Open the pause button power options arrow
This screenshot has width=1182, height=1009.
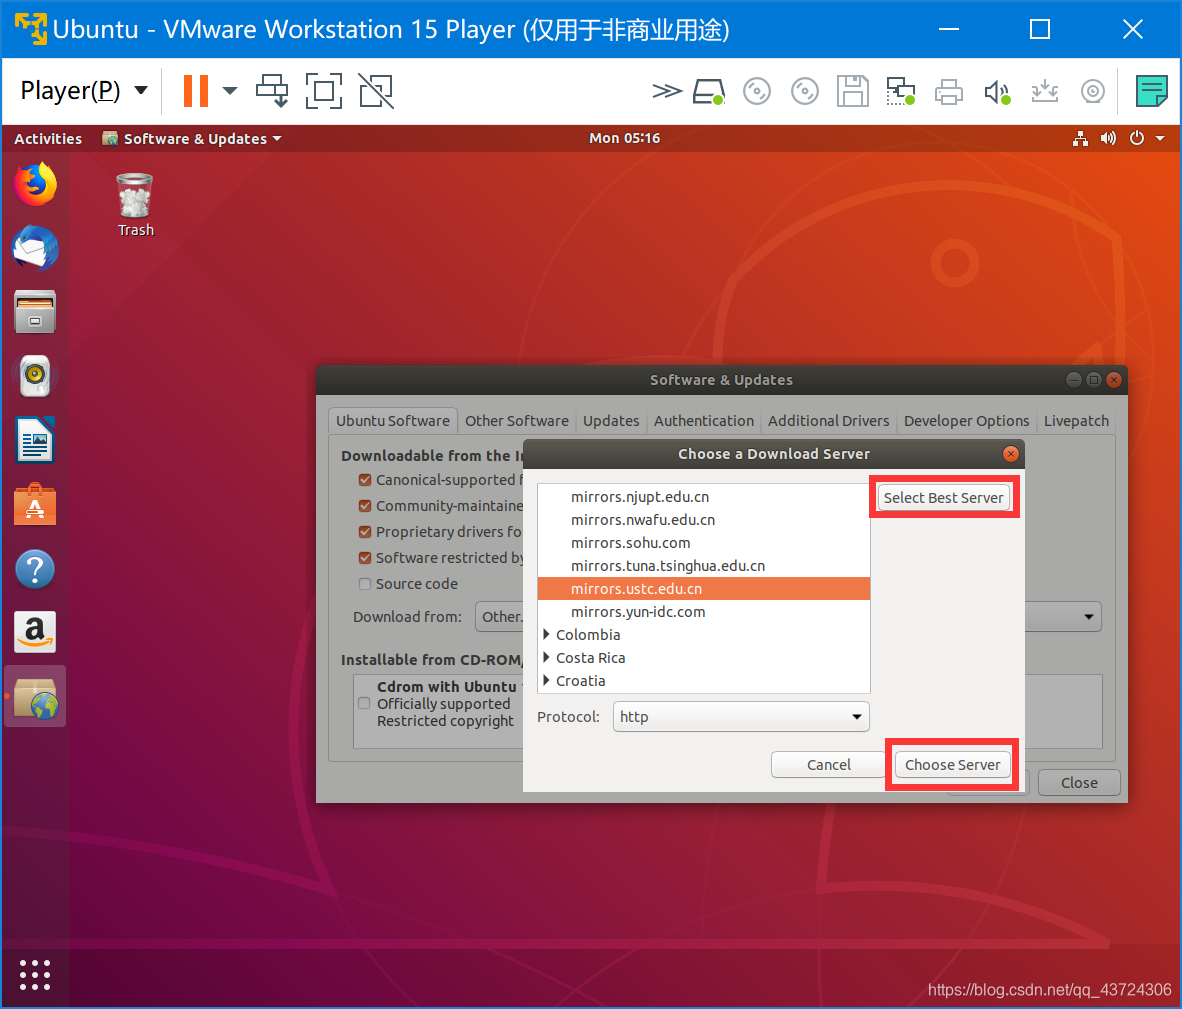coord(230,91)
